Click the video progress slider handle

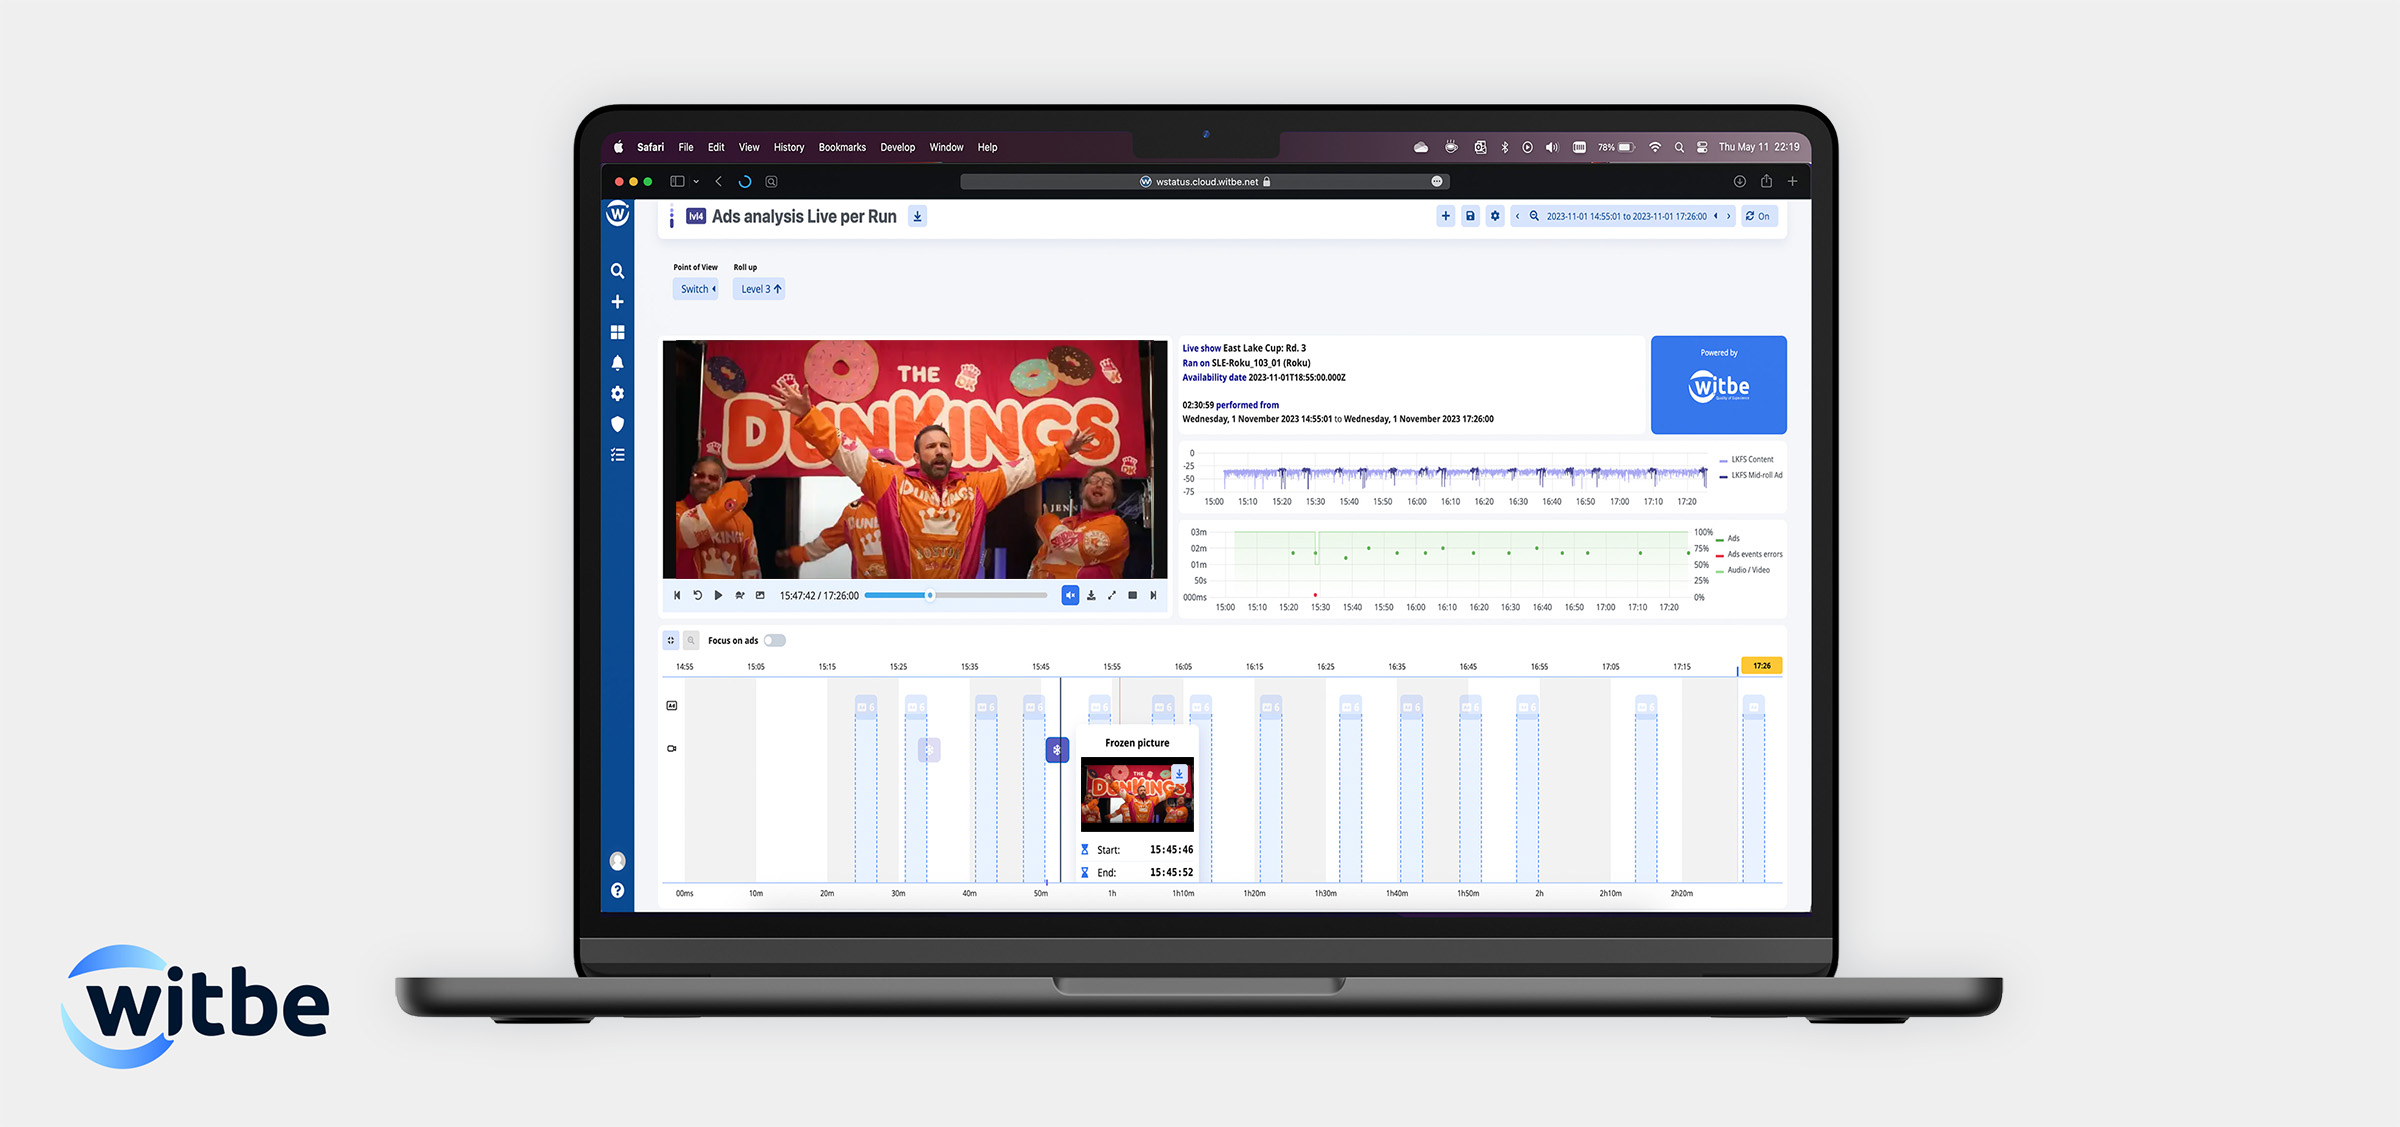[x=930, y=595]
